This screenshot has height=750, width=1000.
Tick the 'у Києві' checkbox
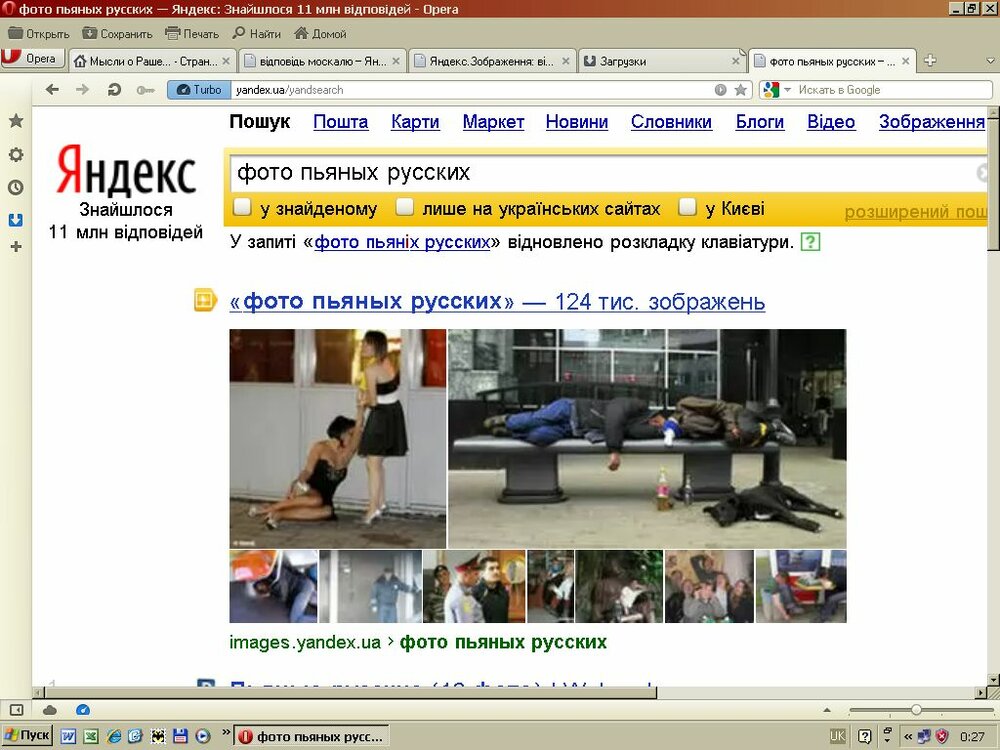pyautogui.click(x=687, y=208)
